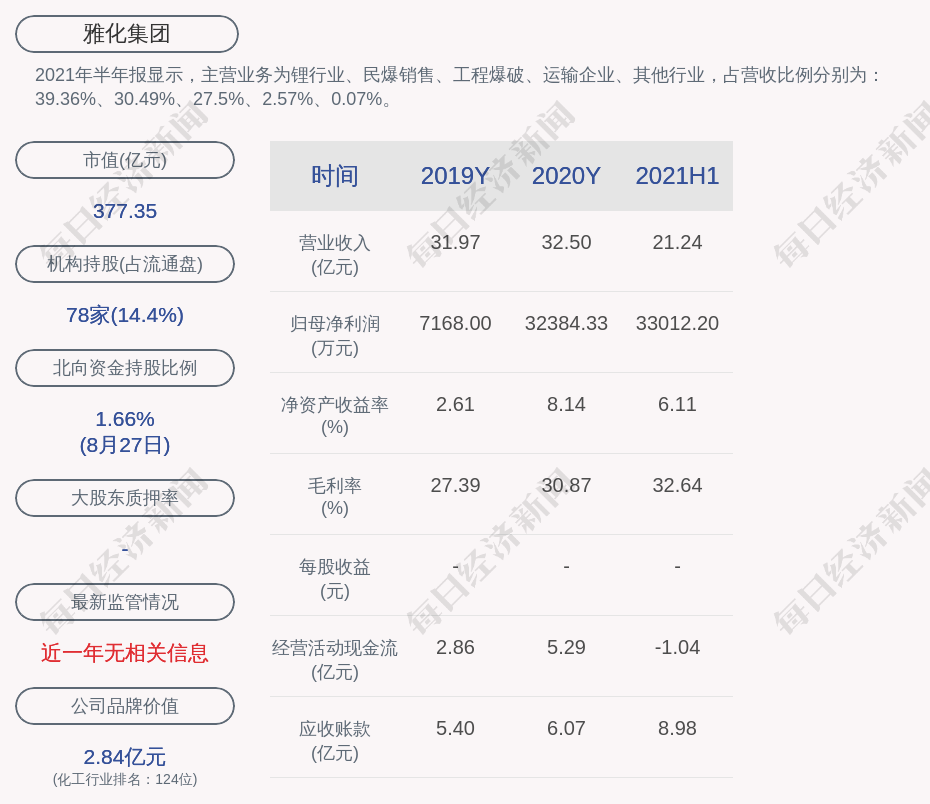Select the 2021H1 column header
Screen dimensions: 930x804
pyautogui.click(x=677, y=176)
